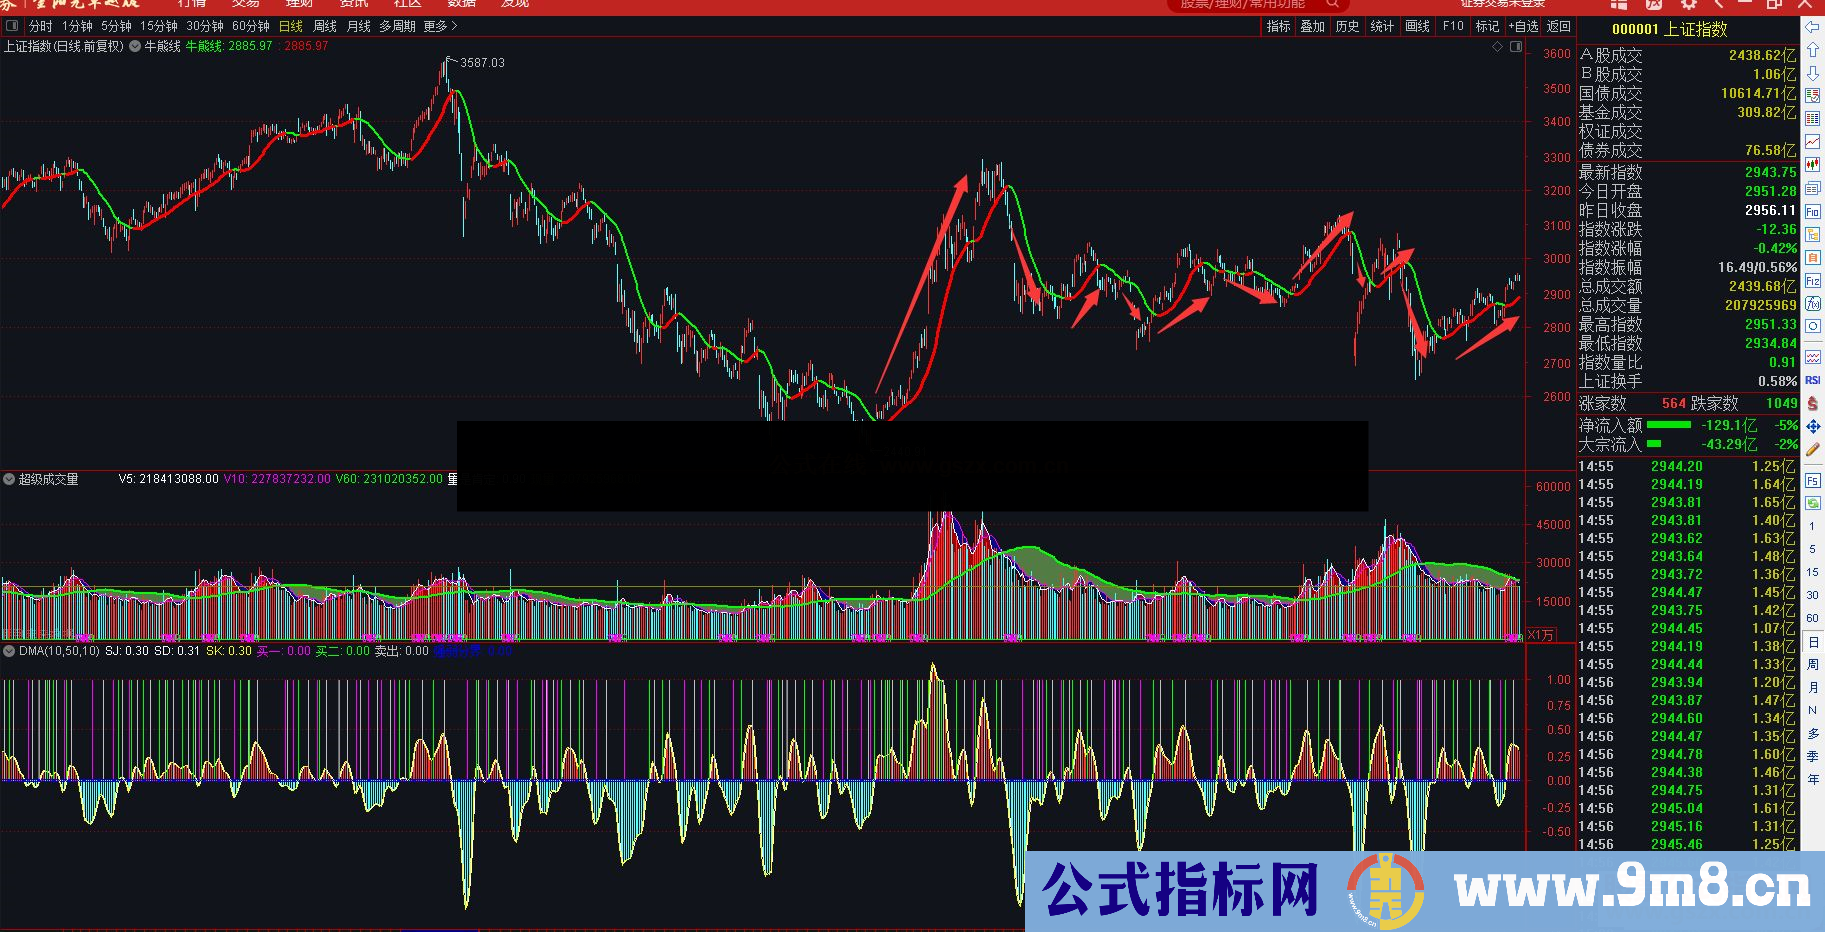The height and width of the screenshot is (932, 1825).
Task: Toggle the small panel icon beside the diamond
Action: (1516, 47)
